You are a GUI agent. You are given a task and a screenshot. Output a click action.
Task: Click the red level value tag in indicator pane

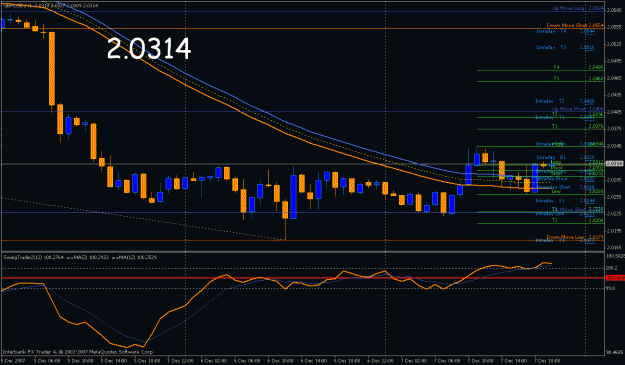(x=615, y=278)
